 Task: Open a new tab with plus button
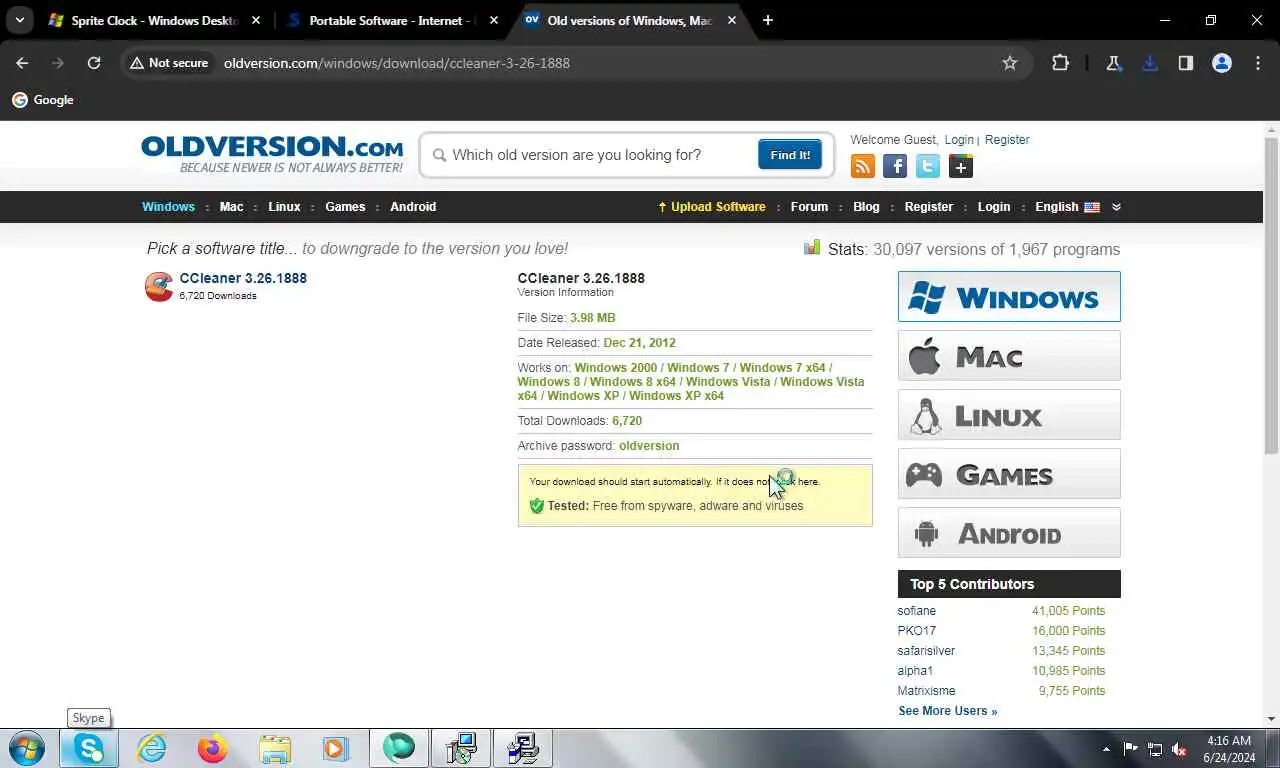click(767, 20)
